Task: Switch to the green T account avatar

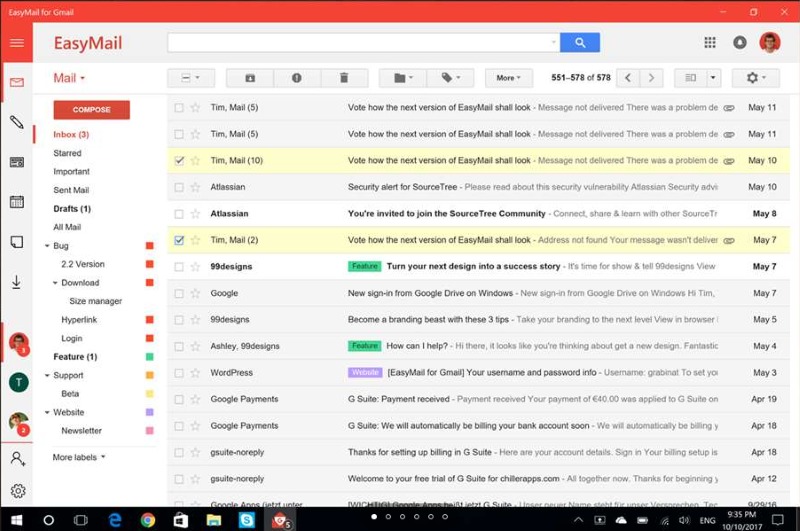Action: tap(19, 382)
